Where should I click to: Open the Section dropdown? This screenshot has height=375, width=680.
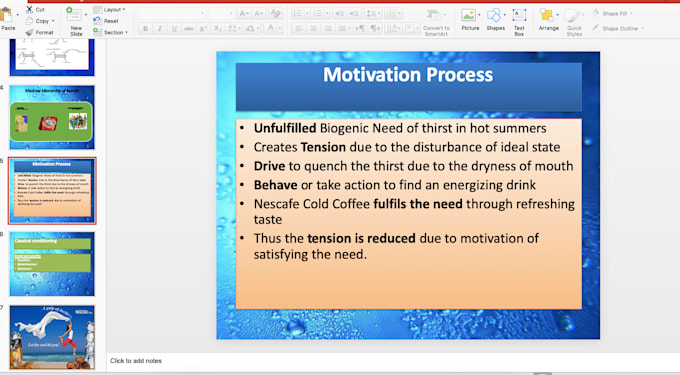pos(111,32)
